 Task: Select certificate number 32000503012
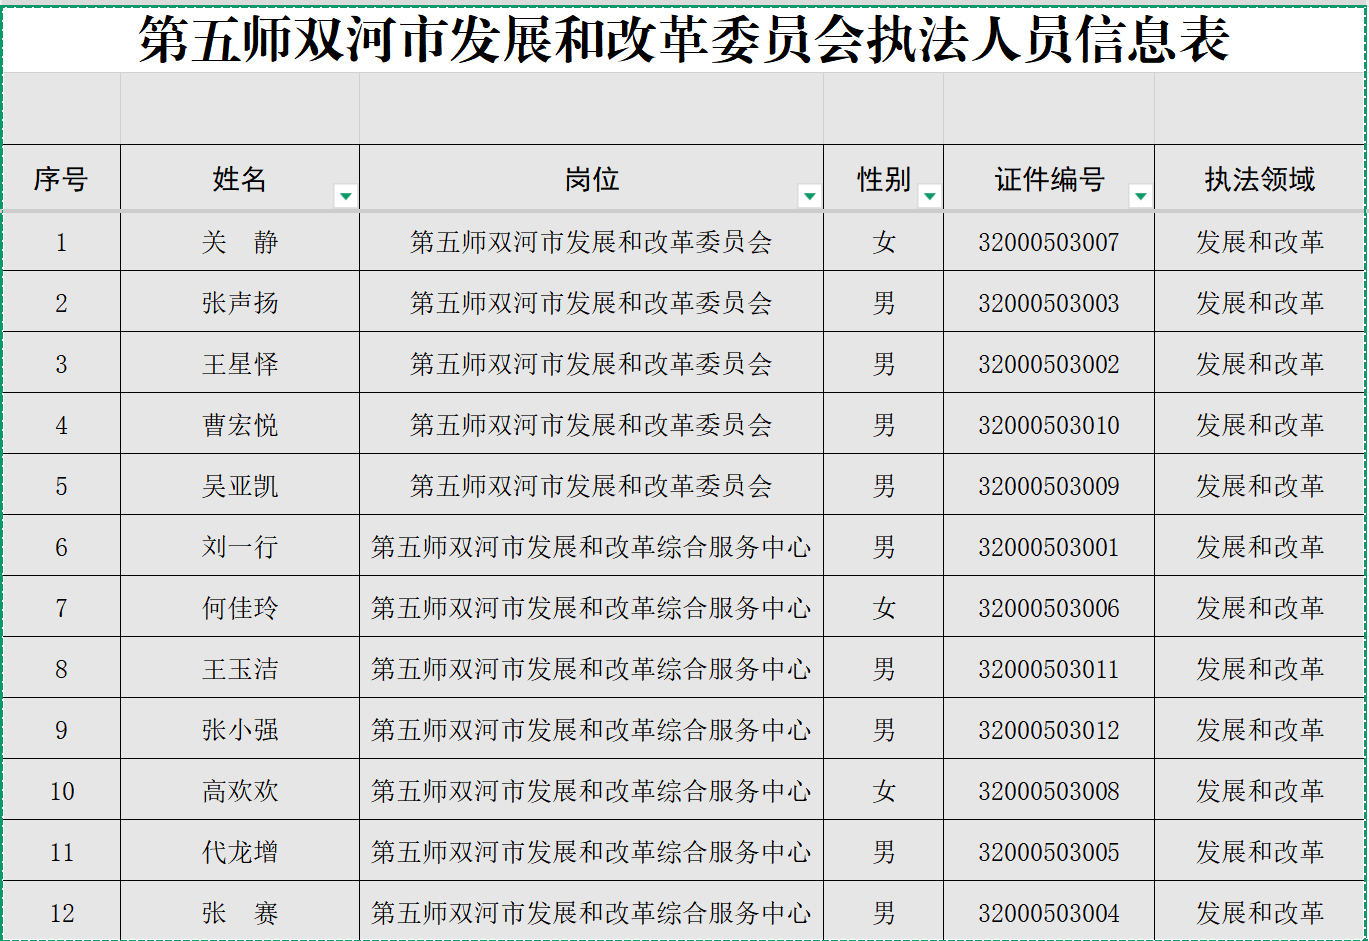[1049, 730]
